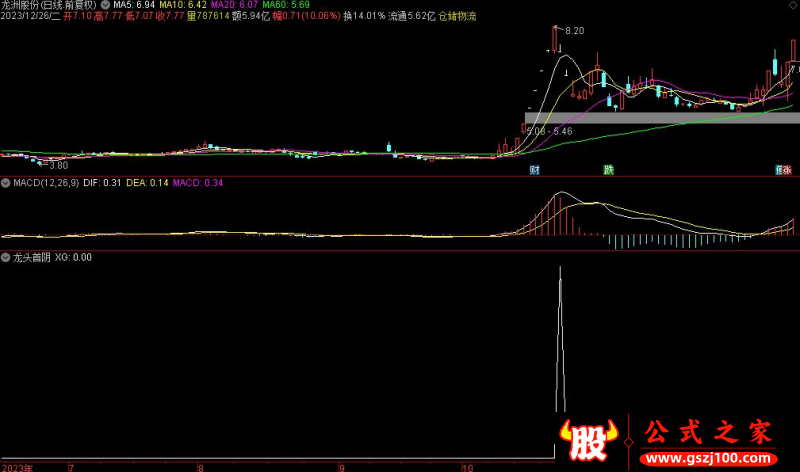Viewport: 800px width, 472px height.
Task: Open the 仓储物流 sector link
Action: coord(457,16)
